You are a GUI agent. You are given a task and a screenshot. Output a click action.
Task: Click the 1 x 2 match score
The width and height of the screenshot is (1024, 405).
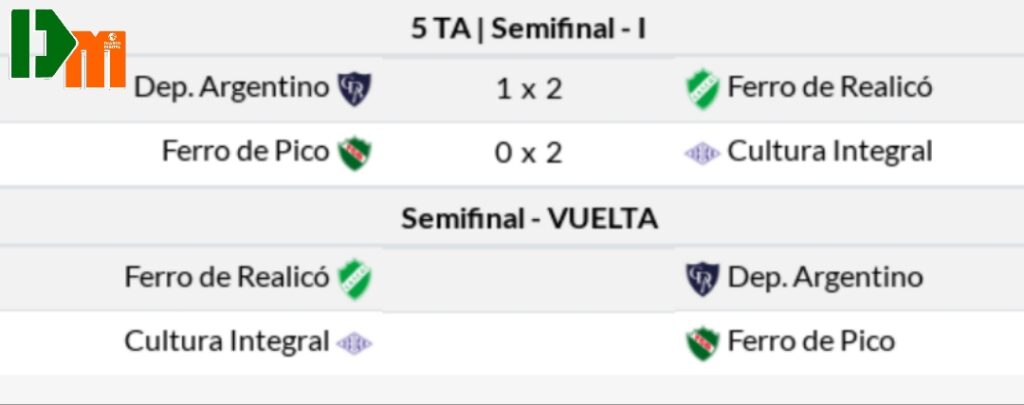tap(529, 89)
